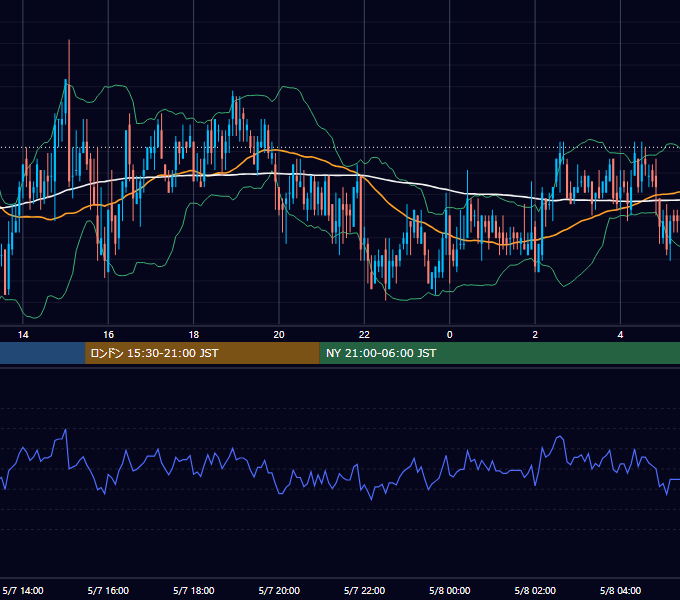Click the 5/8 02:00 time label
This screenshot has width=680, height=600.
click(535, 591)
